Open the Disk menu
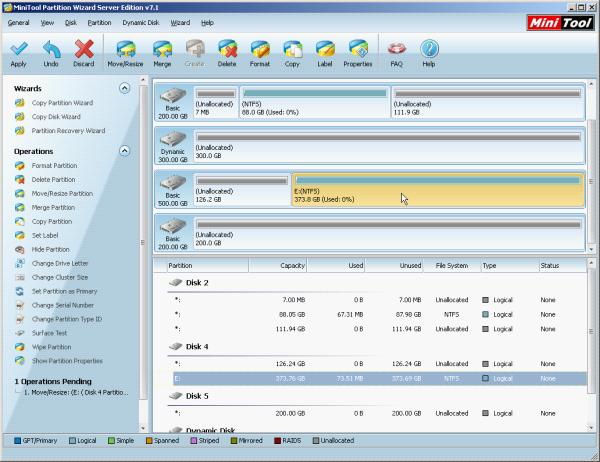The height and width of the screenshot is (462, 600). pyautogui.click(x=71, y=23)
